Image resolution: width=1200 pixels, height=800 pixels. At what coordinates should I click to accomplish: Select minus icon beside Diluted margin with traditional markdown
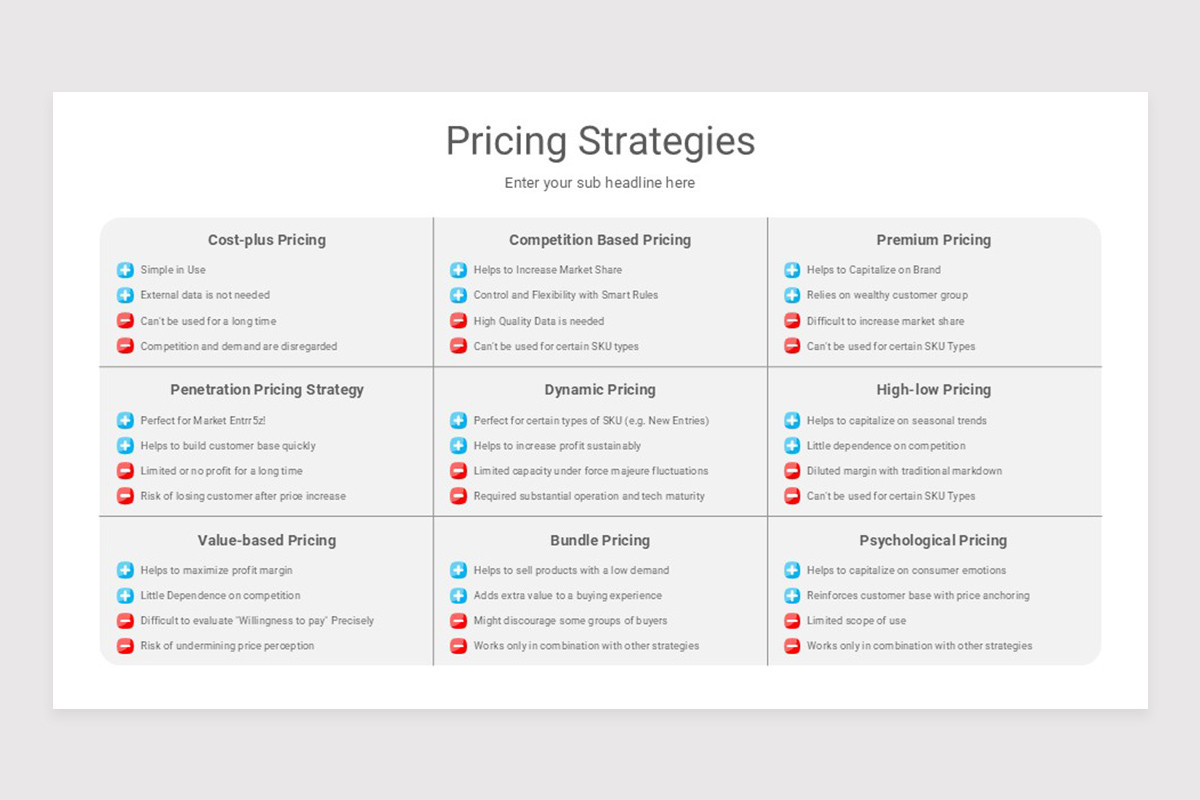[792, 471]
